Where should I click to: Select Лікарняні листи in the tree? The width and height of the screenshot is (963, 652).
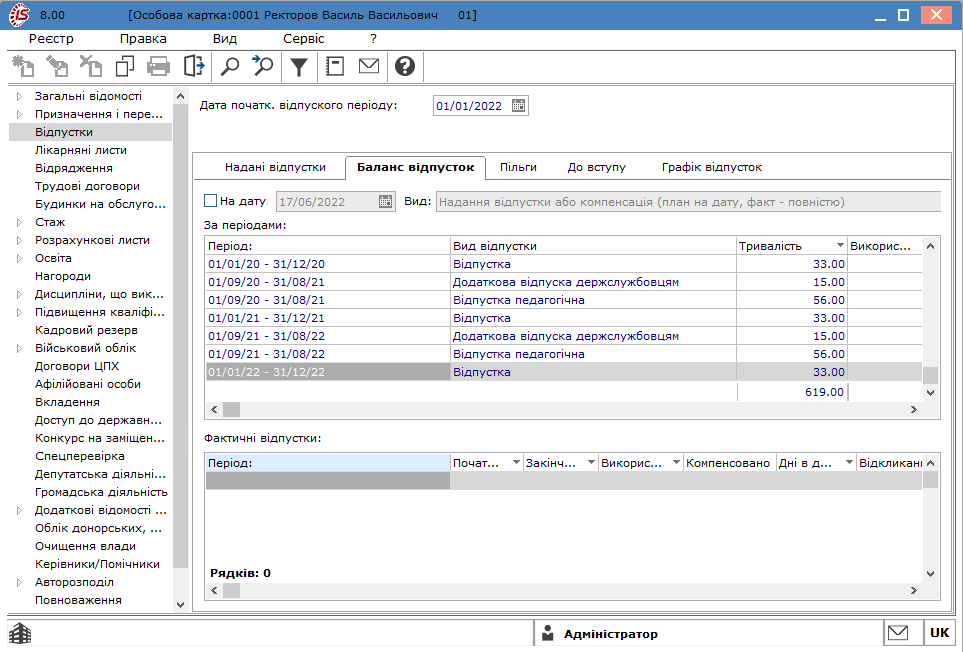tap(80, 150)
